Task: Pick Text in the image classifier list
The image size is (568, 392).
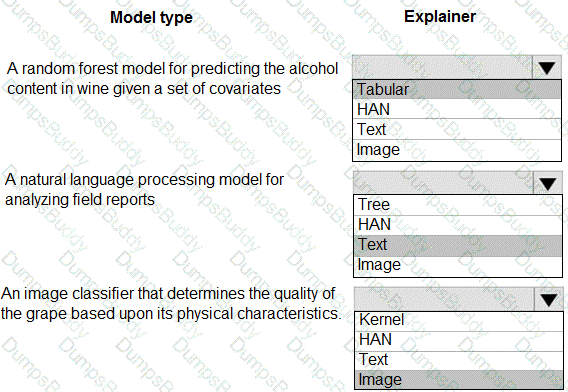Action: click(459, 360)
